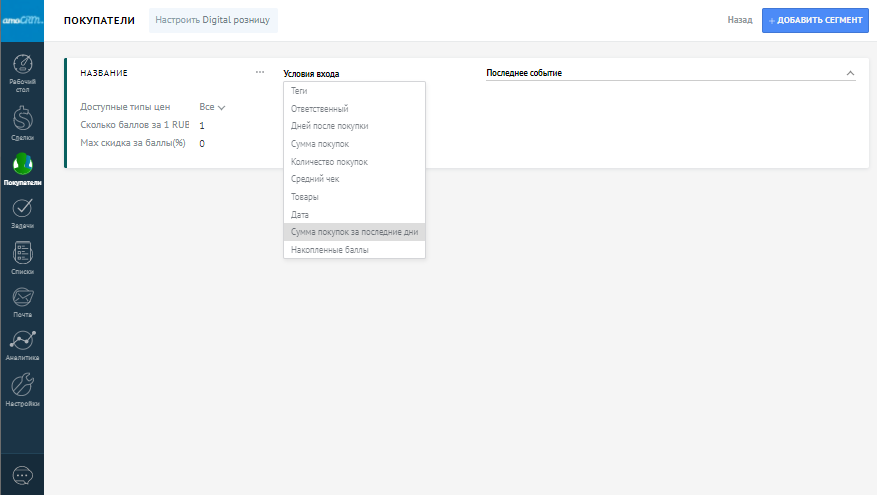Expand the Все price types dropdown

212,107
